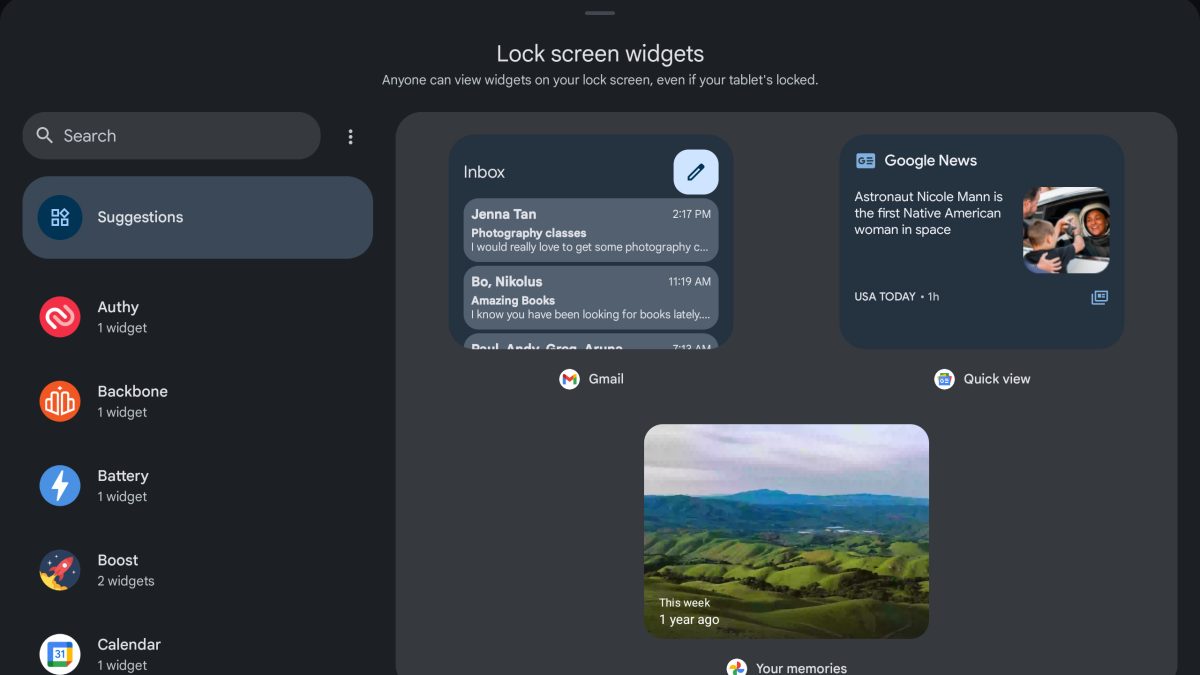This screenshot has height=675, width=1200.
Task: Click the blue Battery lightning icon
Action: tap(60, 486)
